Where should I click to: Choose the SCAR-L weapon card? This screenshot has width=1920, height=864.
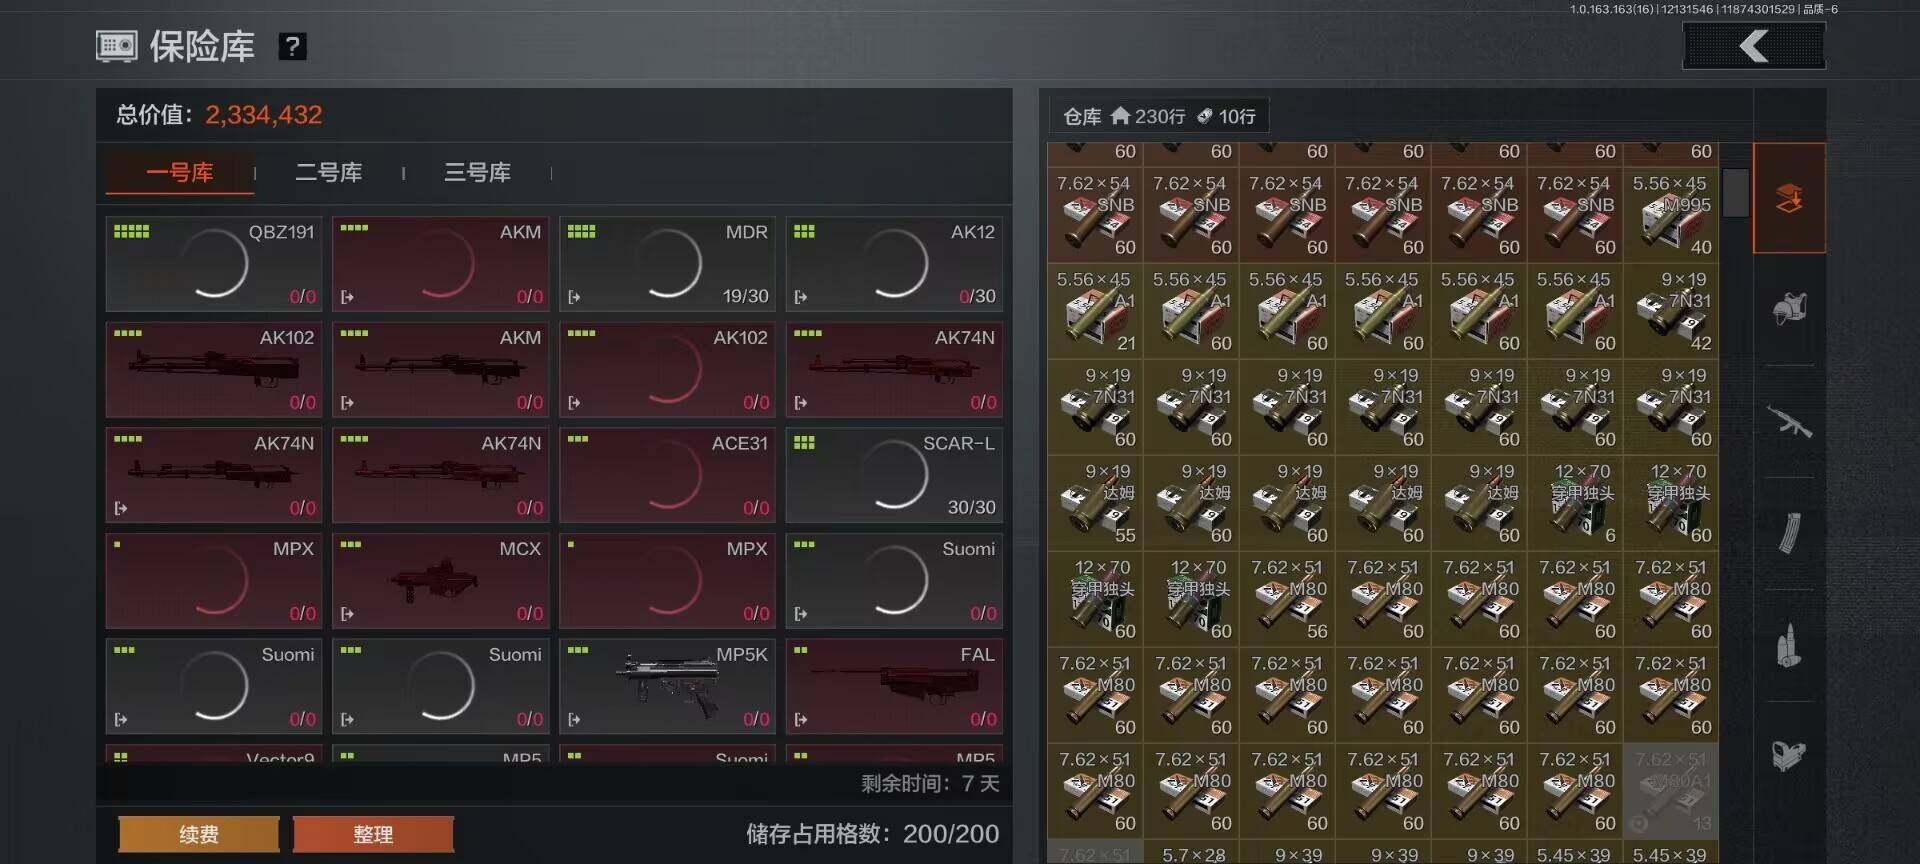point(894,475)
